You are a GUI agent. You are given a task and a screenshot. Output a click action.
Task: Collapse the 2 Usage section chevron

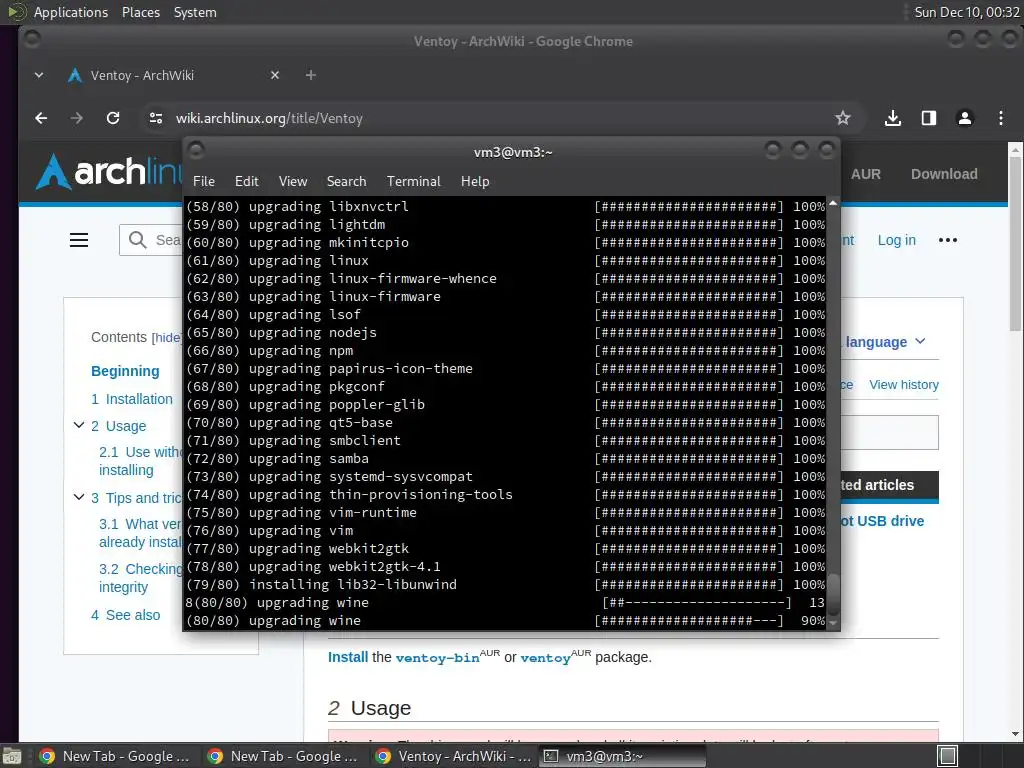[x=79, y=426]
